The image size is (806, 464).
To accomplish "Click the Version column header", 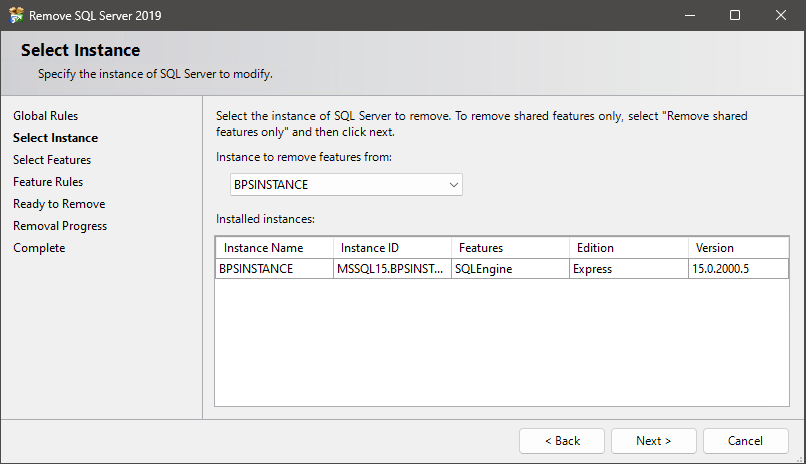I will coord(739,248).
